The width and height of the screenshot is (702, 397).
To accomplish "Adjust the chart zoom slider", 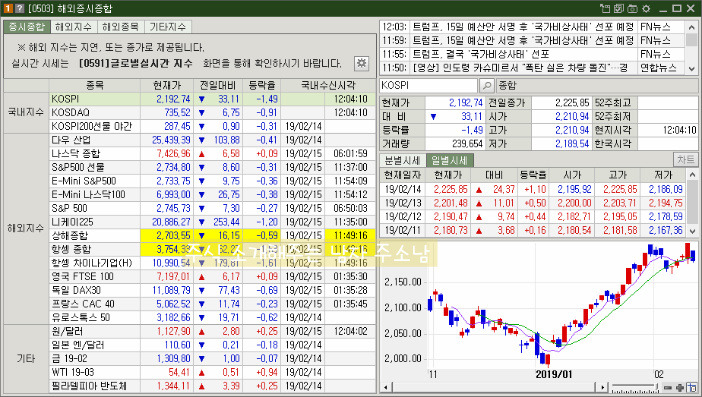I will pos(636,388).
